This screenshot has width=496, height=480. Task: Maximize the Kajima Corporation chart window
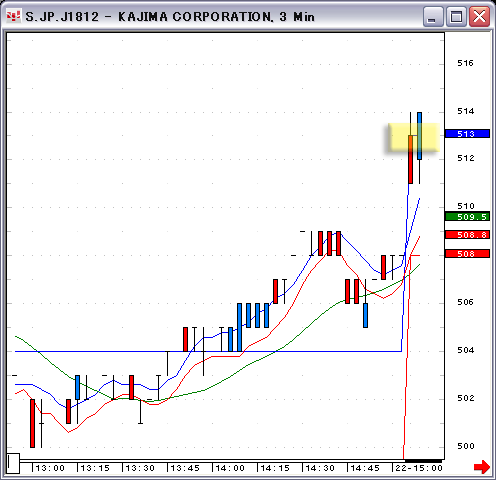[456, 16]
